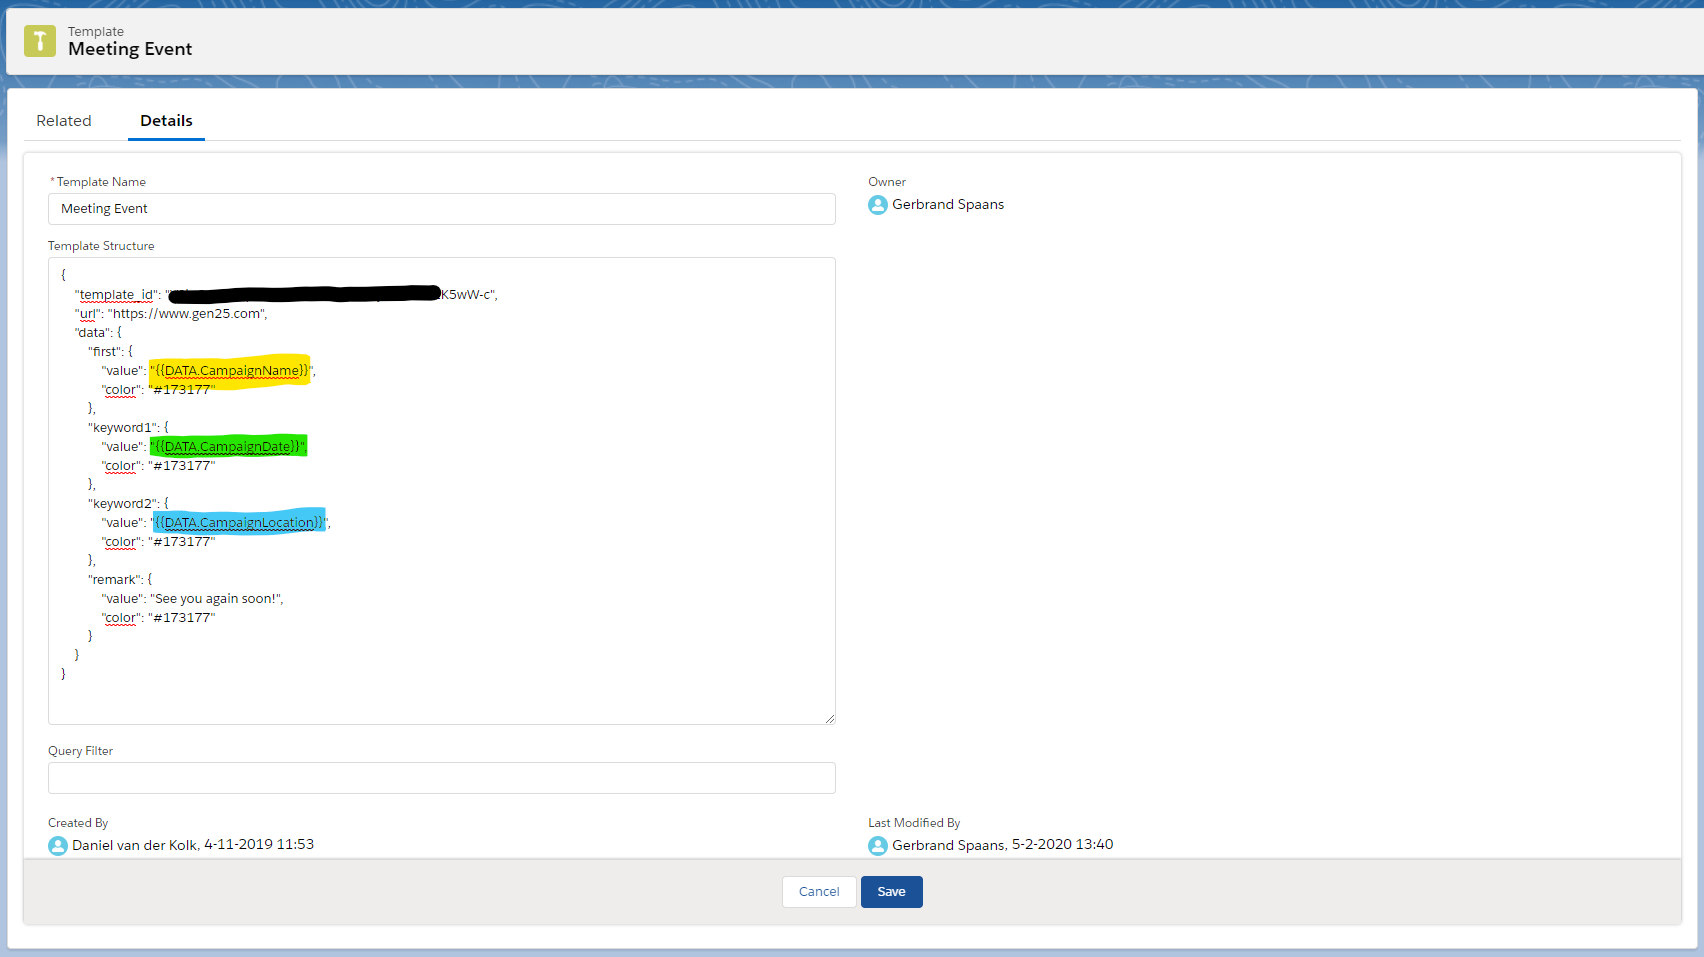Click the green-highlighted DATA.CampaignDate placeholder
The image size is (1704, 957).
click(229, 447)
